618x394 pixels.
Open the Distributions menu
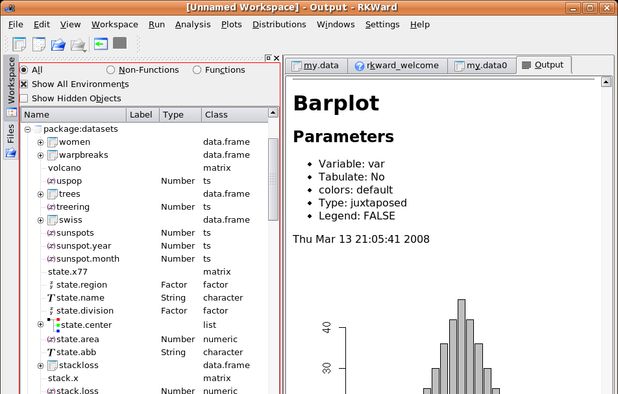[279, 24]
